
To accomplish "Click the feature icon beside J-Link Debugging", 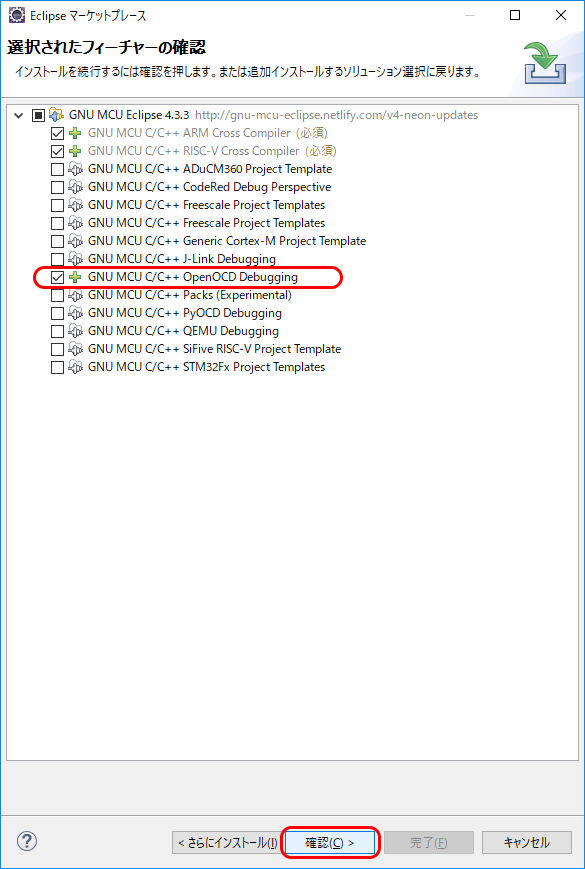I will coord(75,259).
